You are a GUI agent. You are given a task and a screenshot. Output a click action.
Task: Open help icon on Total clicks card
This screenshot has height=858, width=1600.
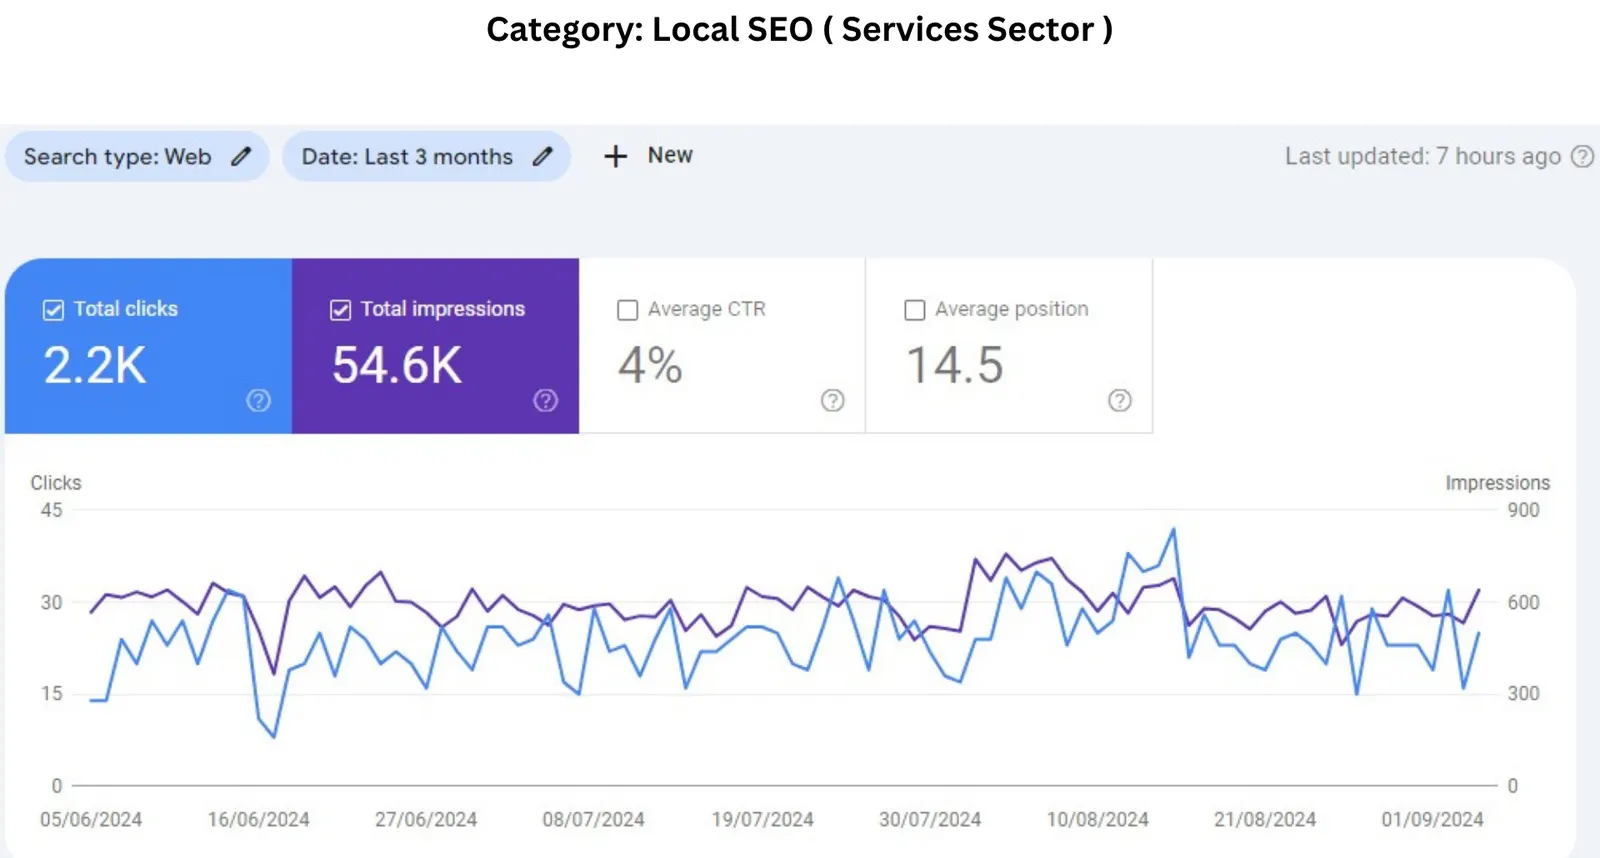(x=259, y=400)
